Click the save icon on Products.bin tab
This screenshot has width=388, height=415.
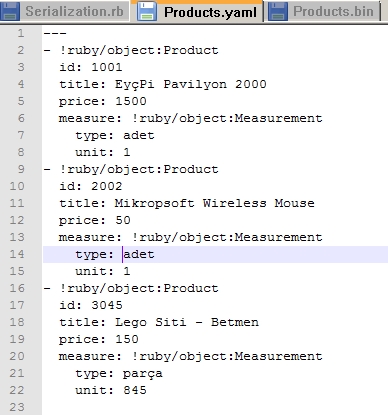click(x=277, y=11)
